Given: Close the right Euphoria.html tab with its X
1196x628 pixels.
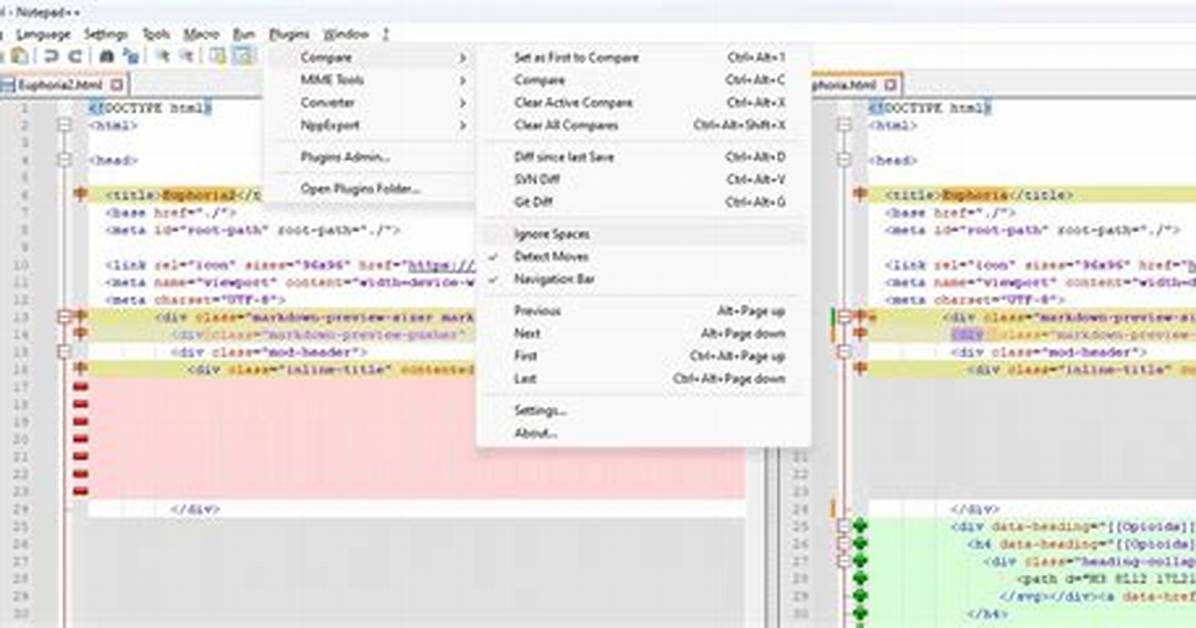Looking at the screenshot, I should [x=890, y=85].
